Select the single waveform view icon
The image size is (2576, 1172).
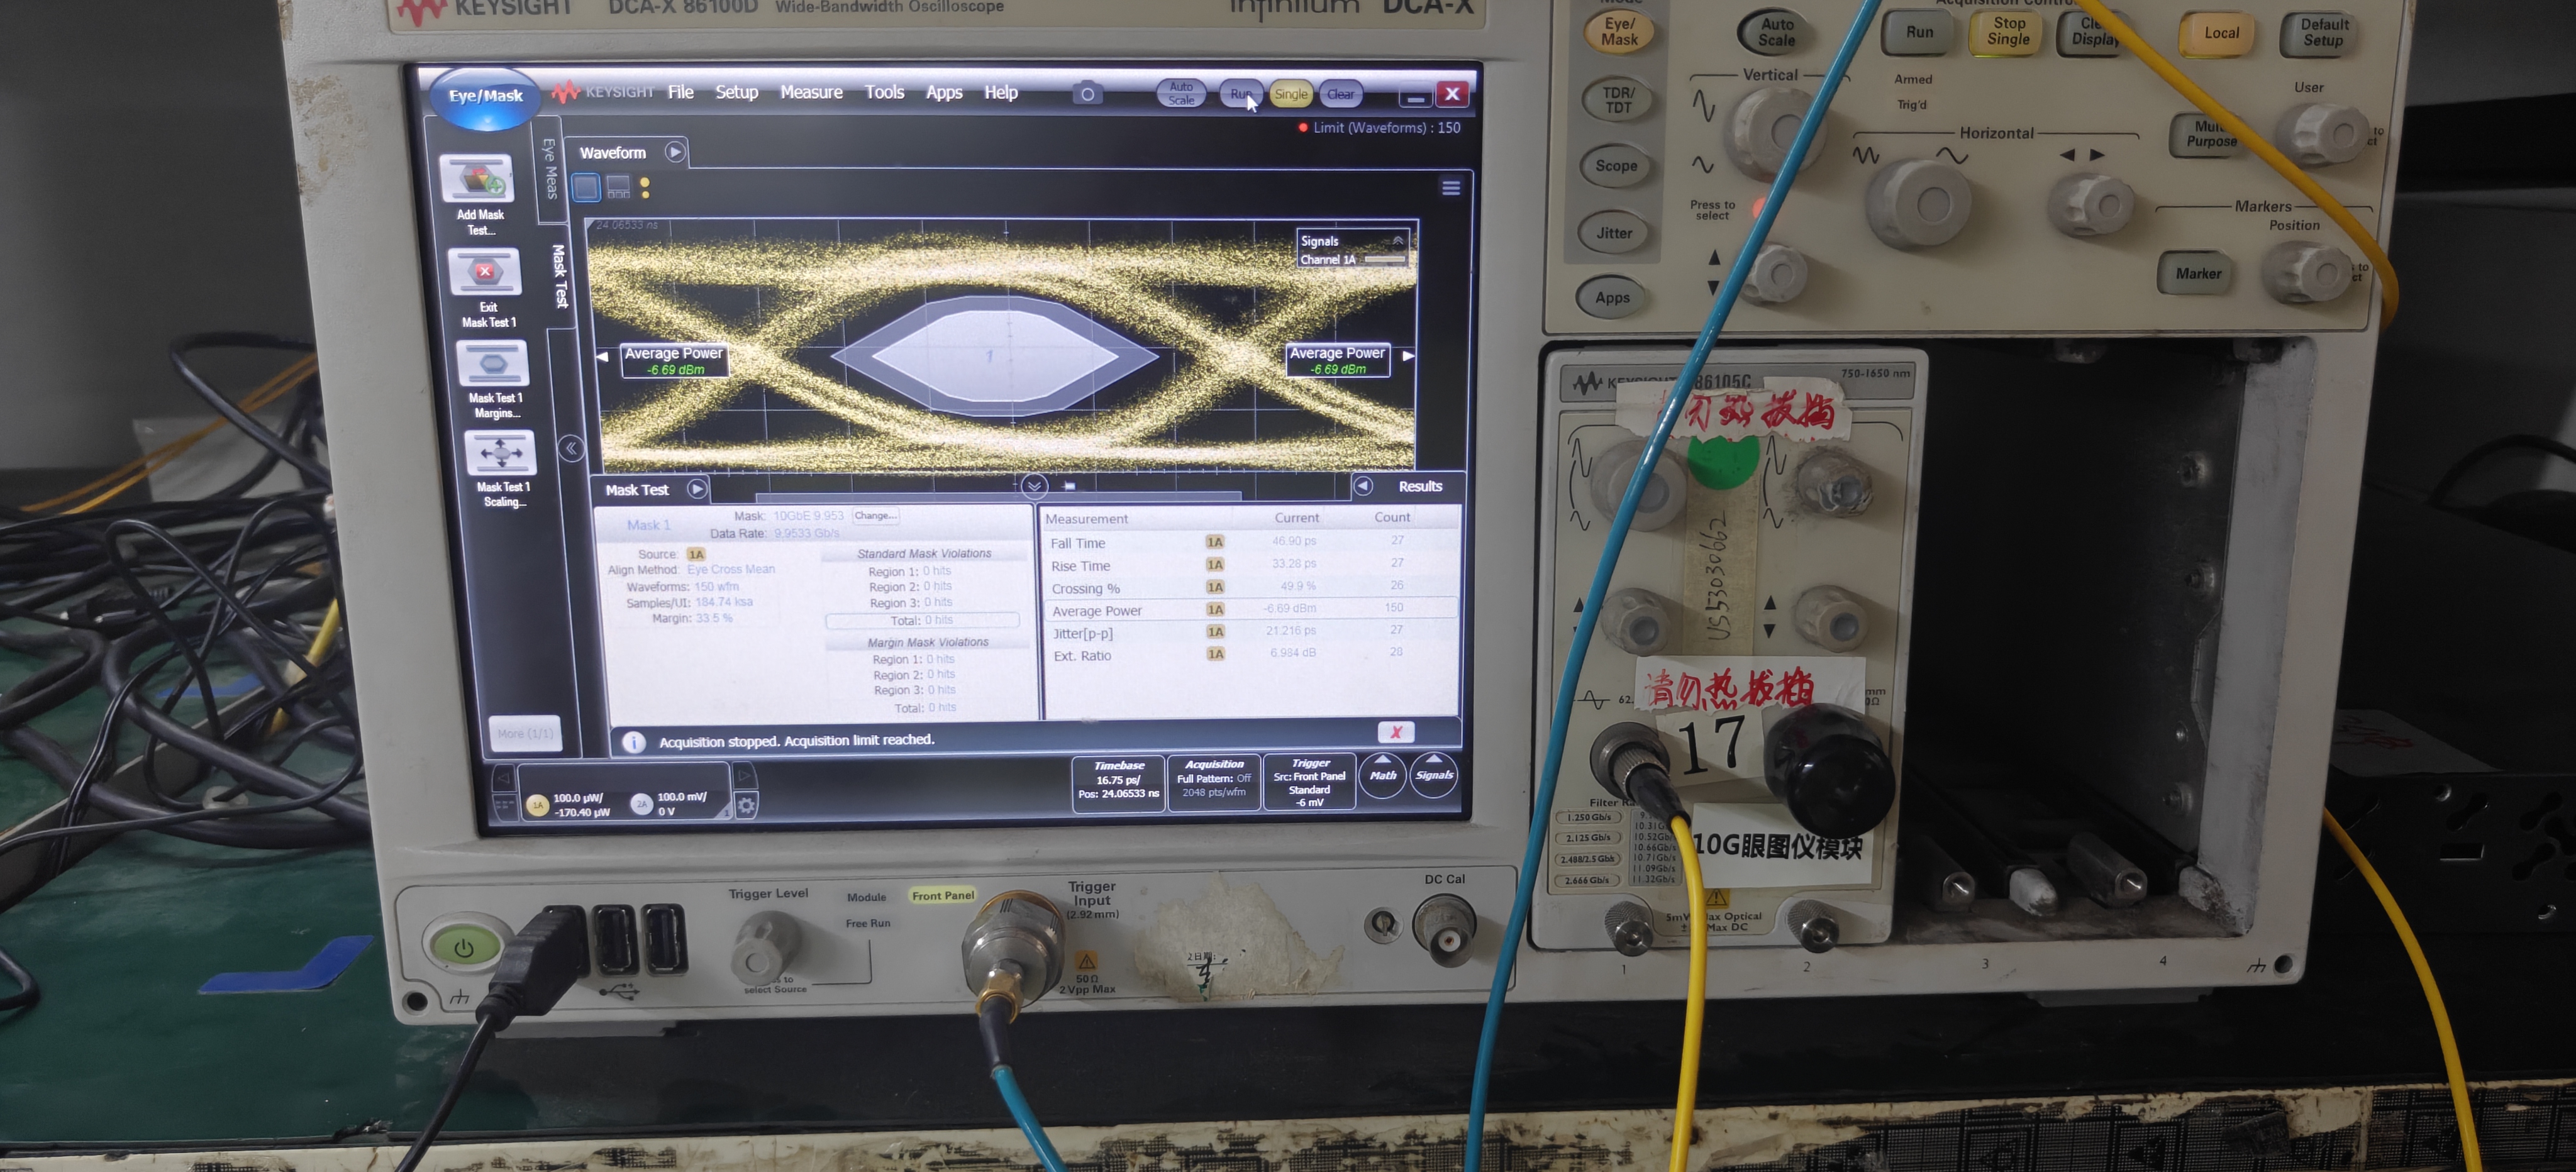coord(586,187)
